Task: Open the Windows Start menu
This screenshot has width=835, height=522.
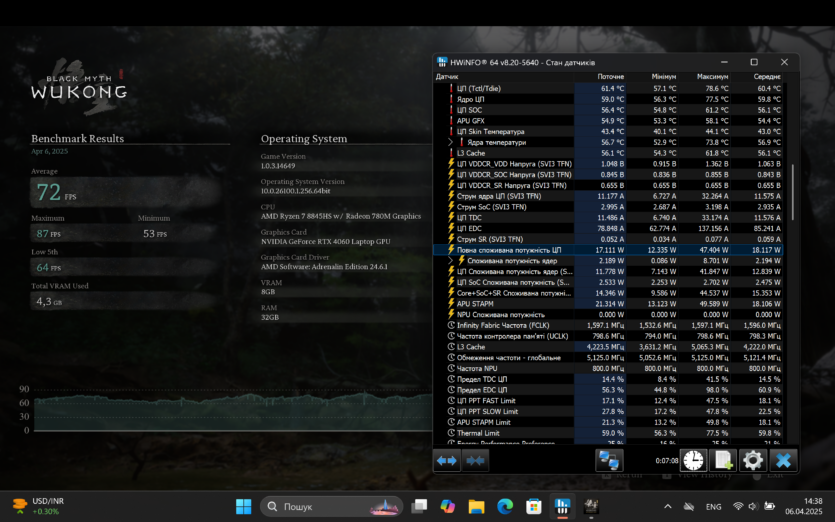Action: [243, 506]
